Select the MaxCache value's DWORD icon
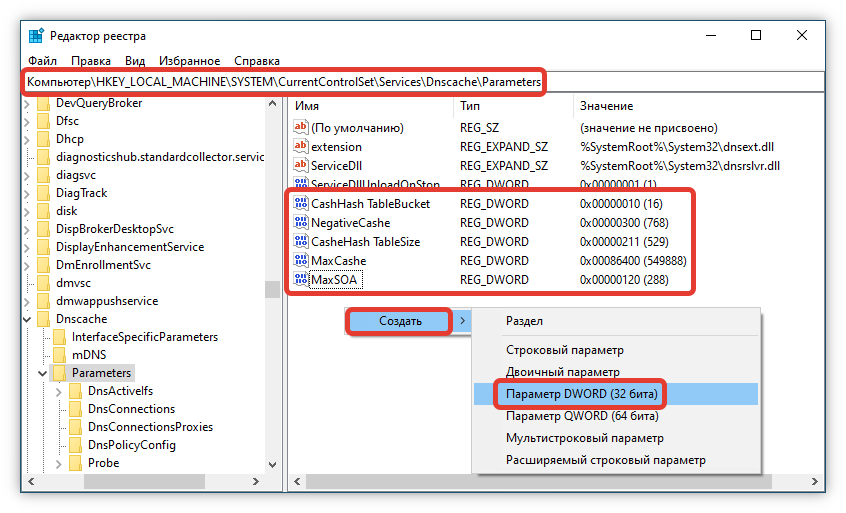Viewport: 846px width, 513px height. 301,261
